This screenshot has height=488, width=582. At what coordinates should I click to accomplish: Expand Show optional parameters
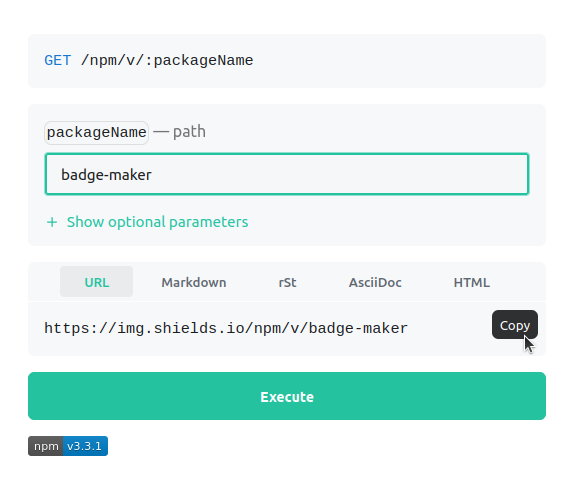147,222
